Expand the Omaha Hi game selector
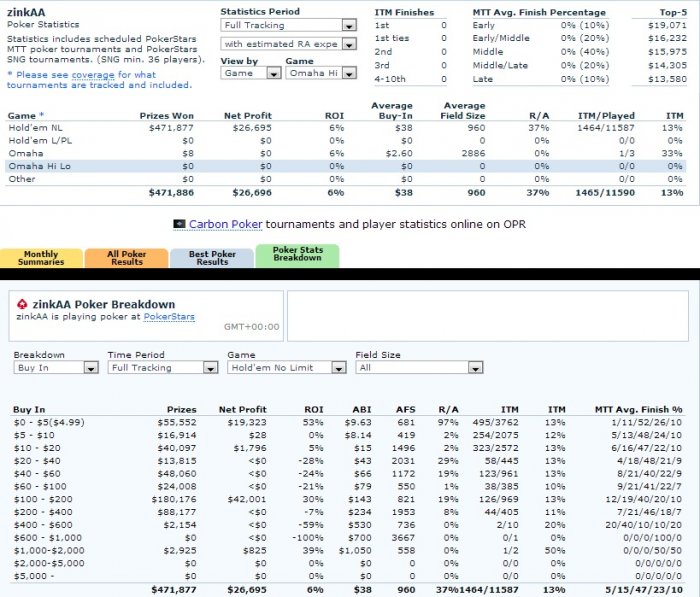700x597 pixels. point(321,73)
